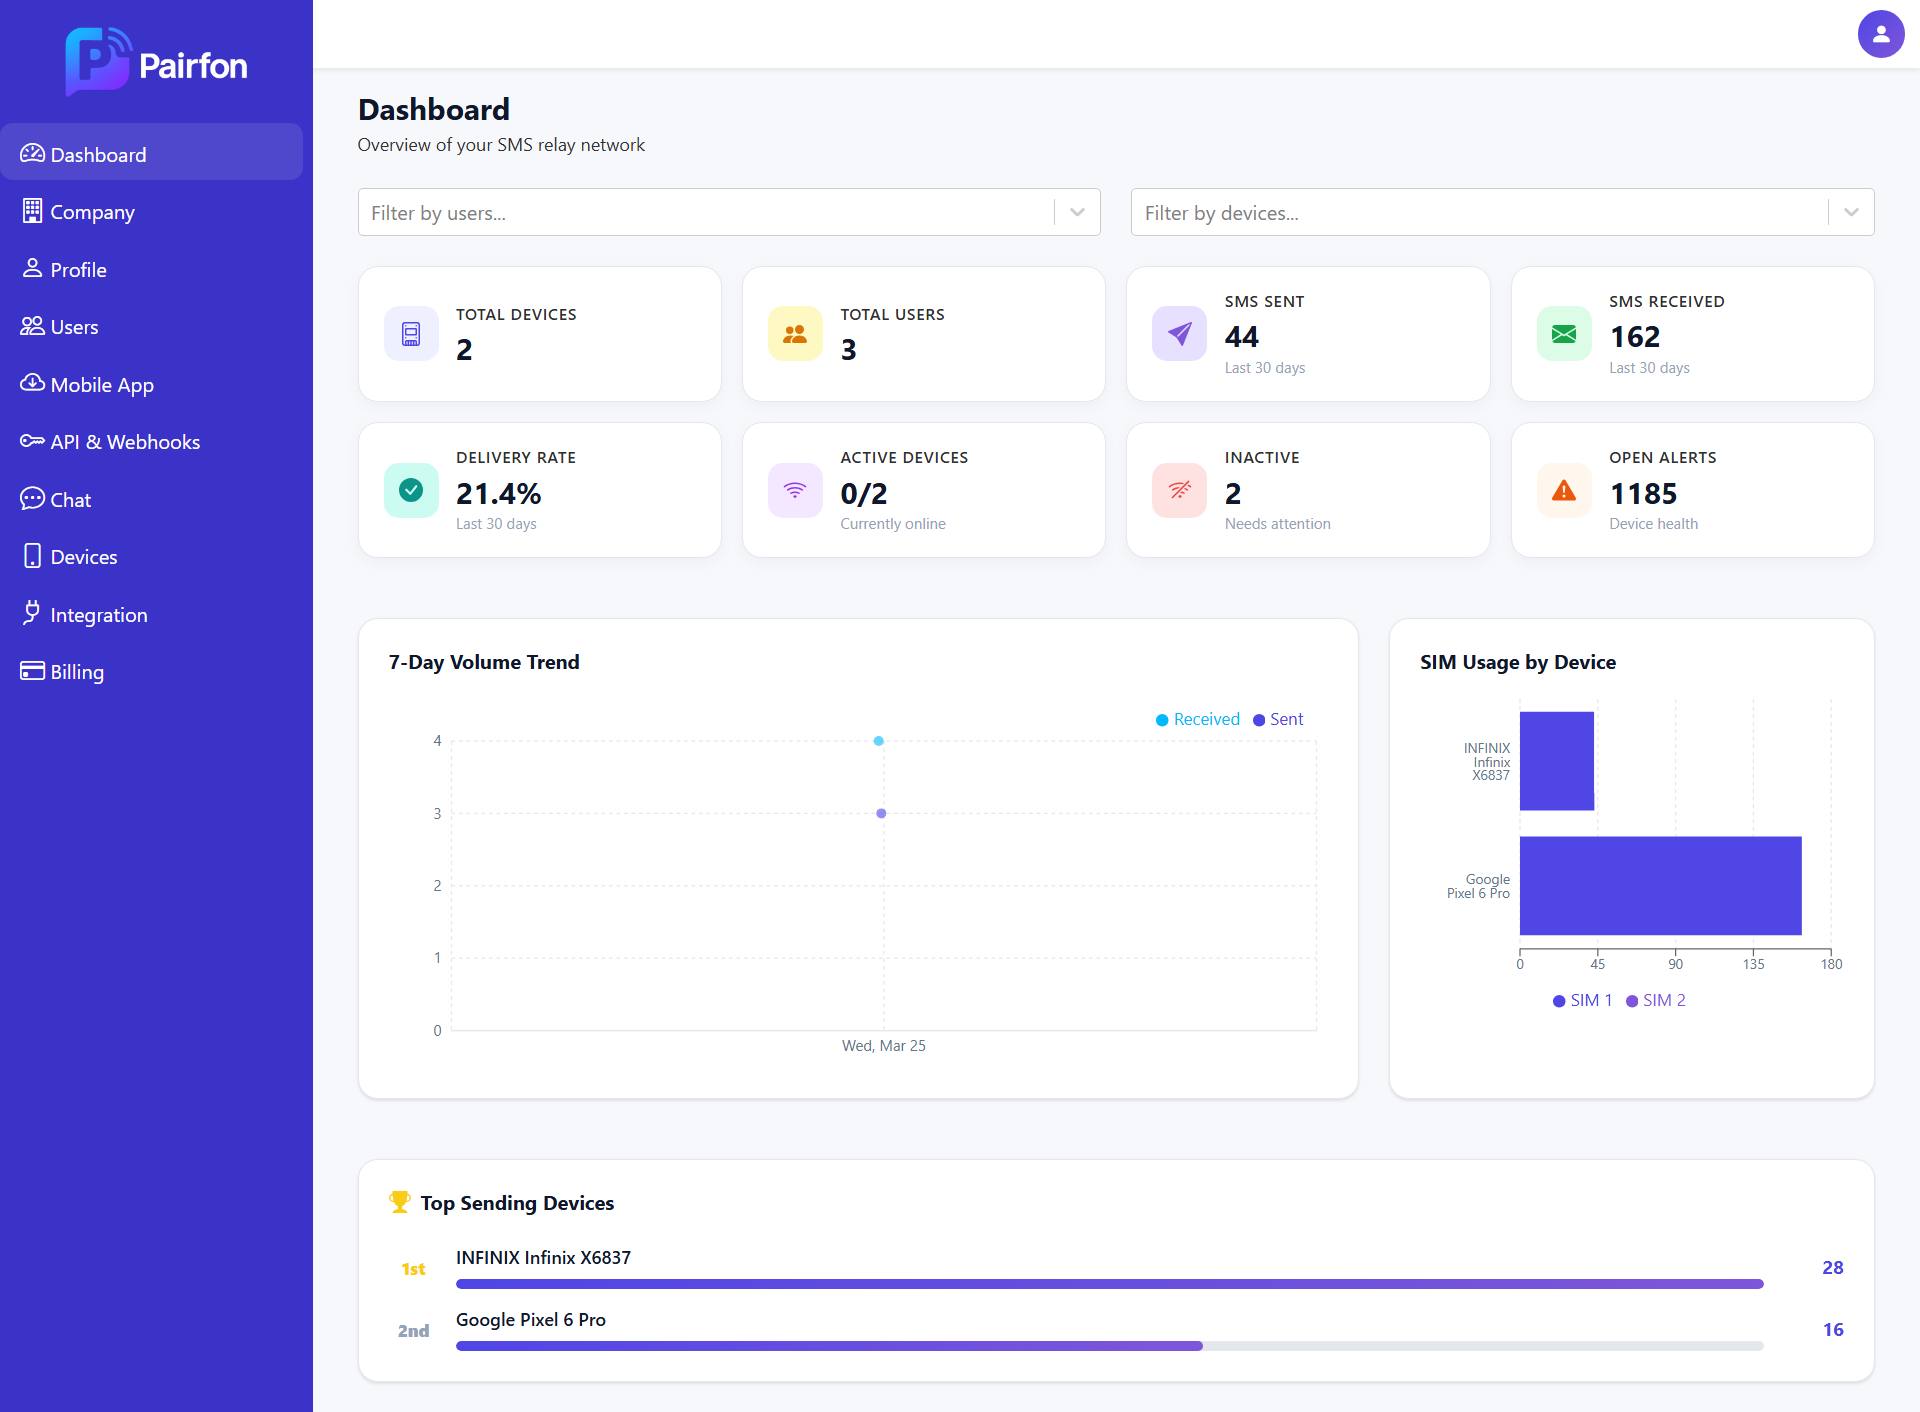1920x1412 pixels.
Task: Open the API & Webhooks menu item
Action: click(125, 442)
